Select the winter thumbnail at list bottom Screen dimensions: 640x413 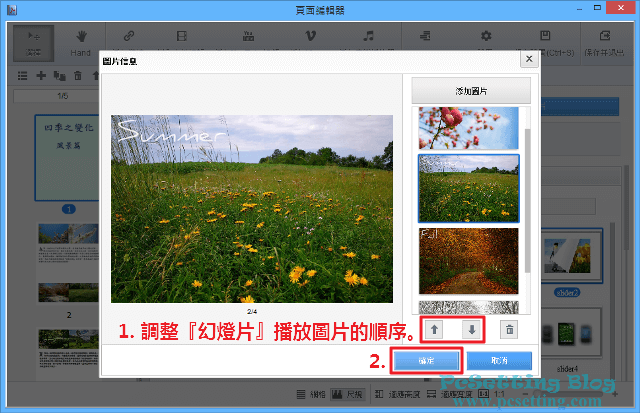pyautogui.click(x=468, y=306)
